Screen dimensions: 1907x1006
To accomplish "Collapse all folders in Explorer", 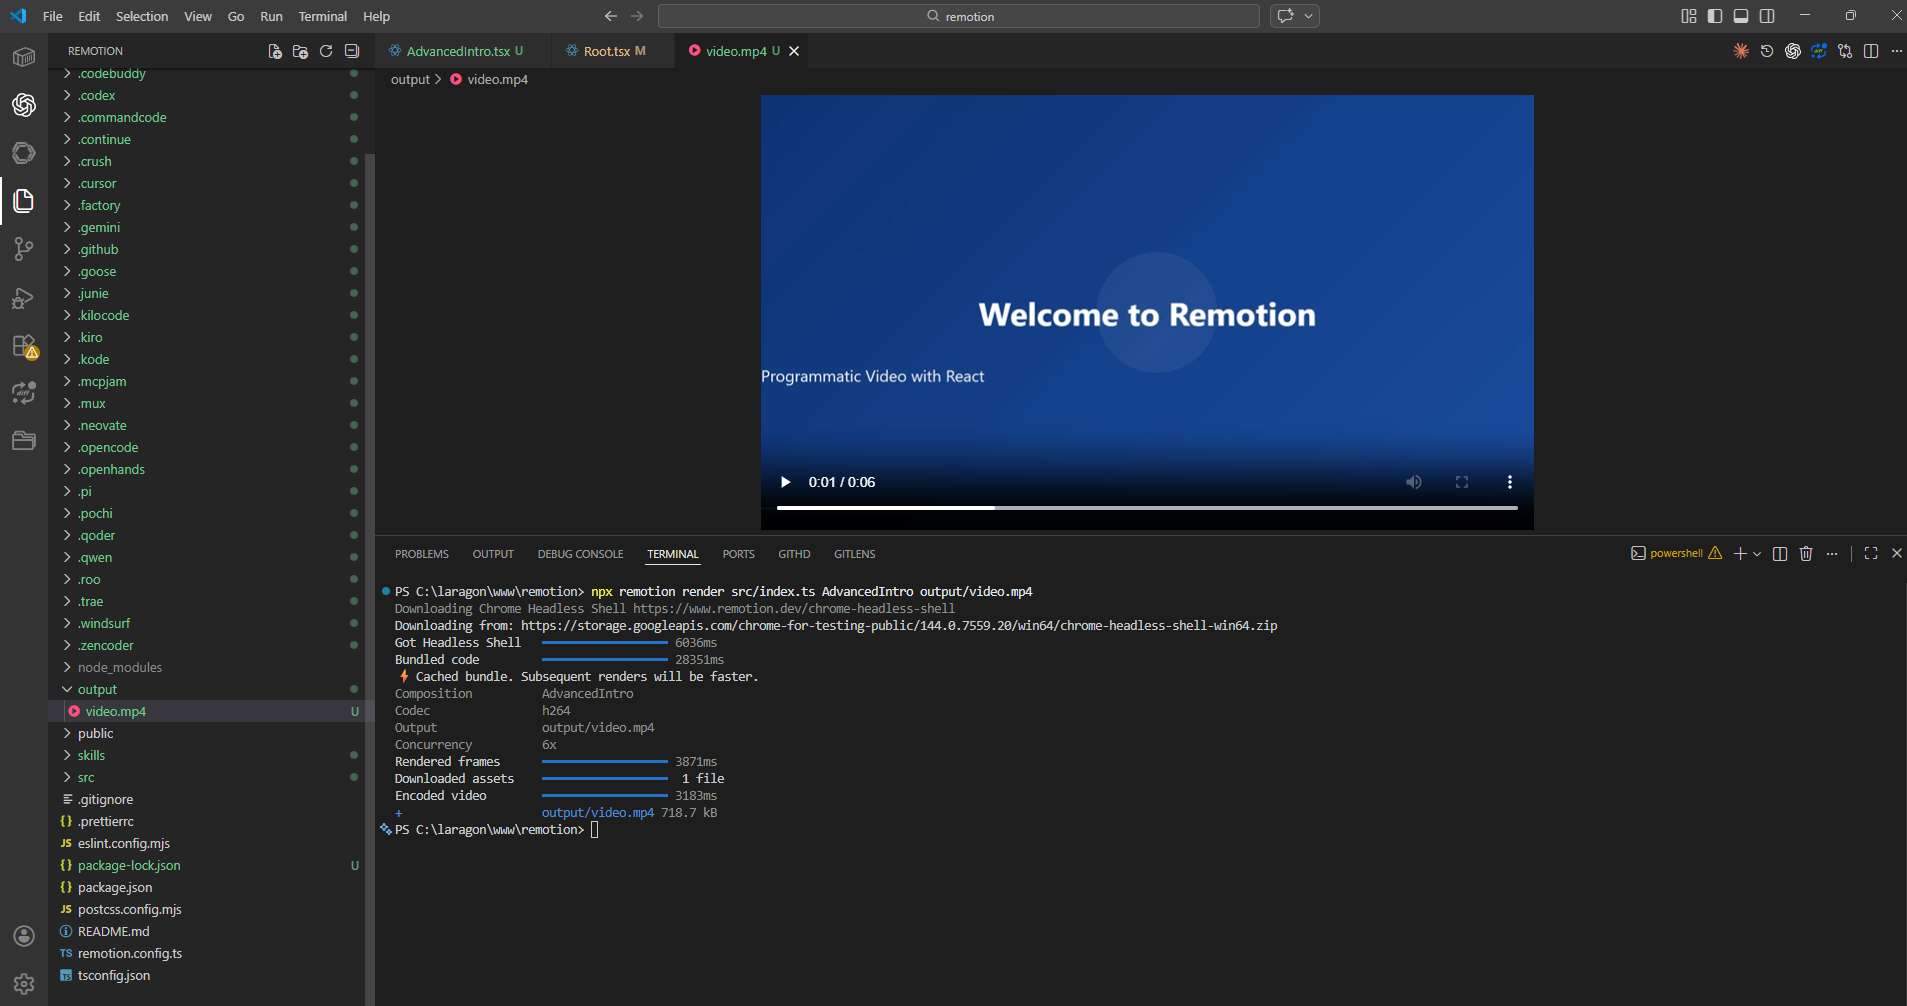I will [x=352, y=51].
